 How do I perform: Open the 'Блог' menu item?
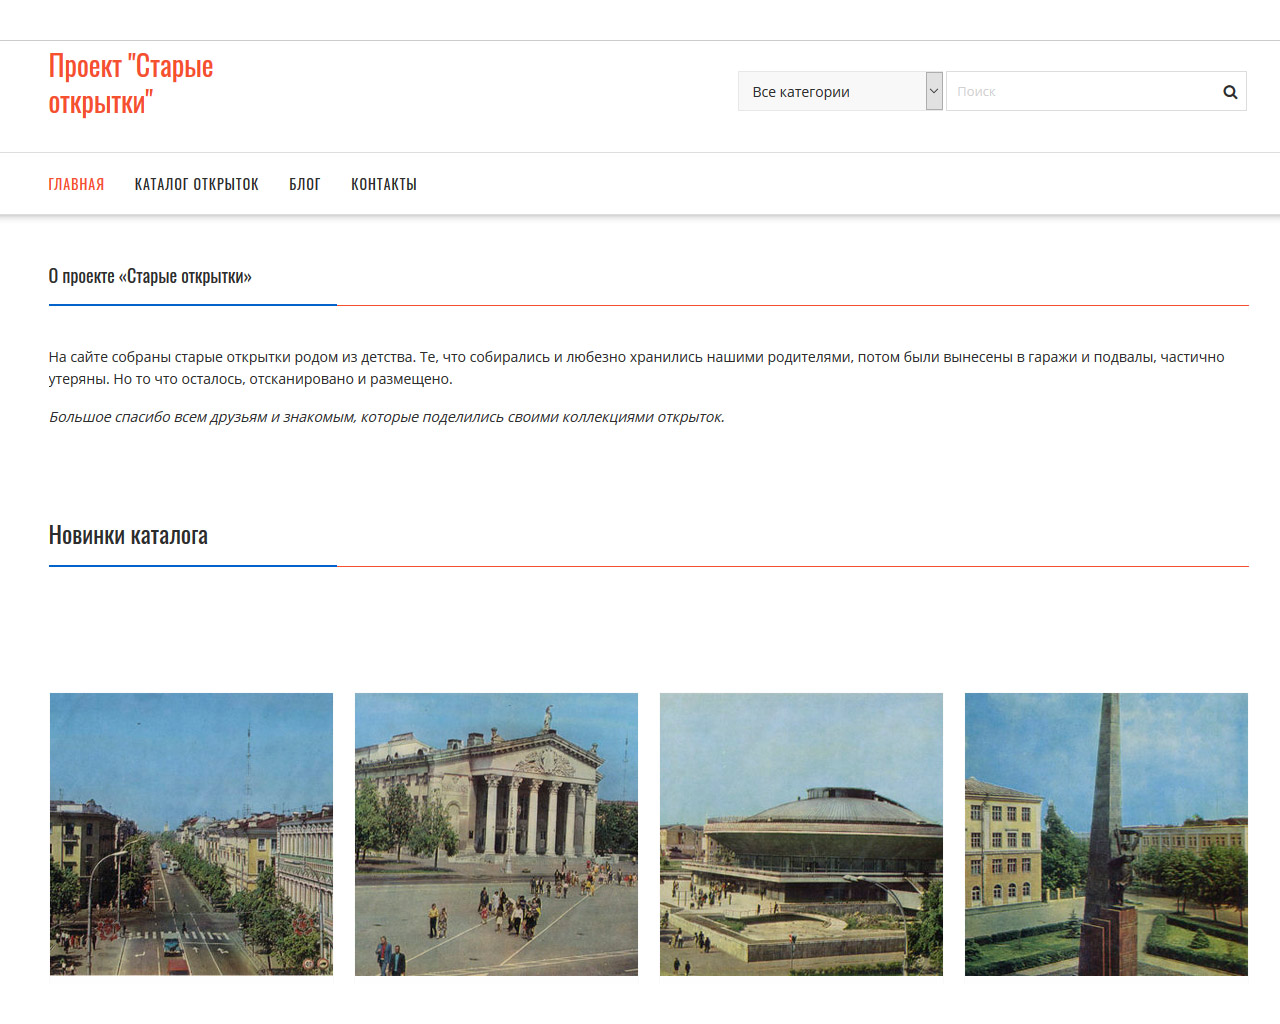305,184
